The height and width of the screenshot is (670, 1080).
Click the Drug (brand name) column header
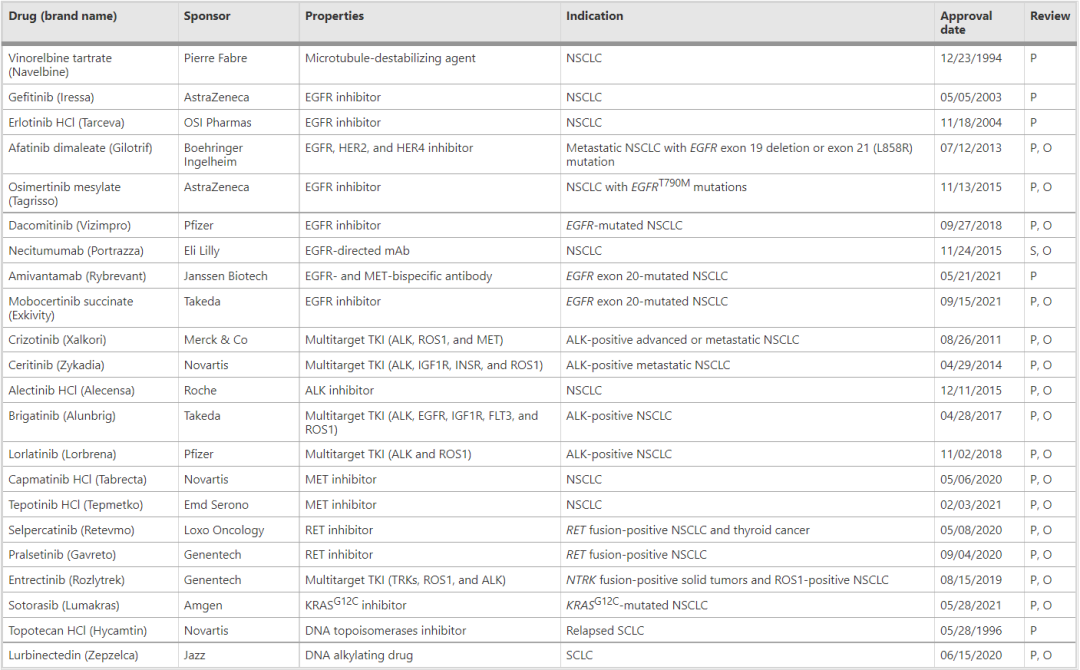(63, 16)
